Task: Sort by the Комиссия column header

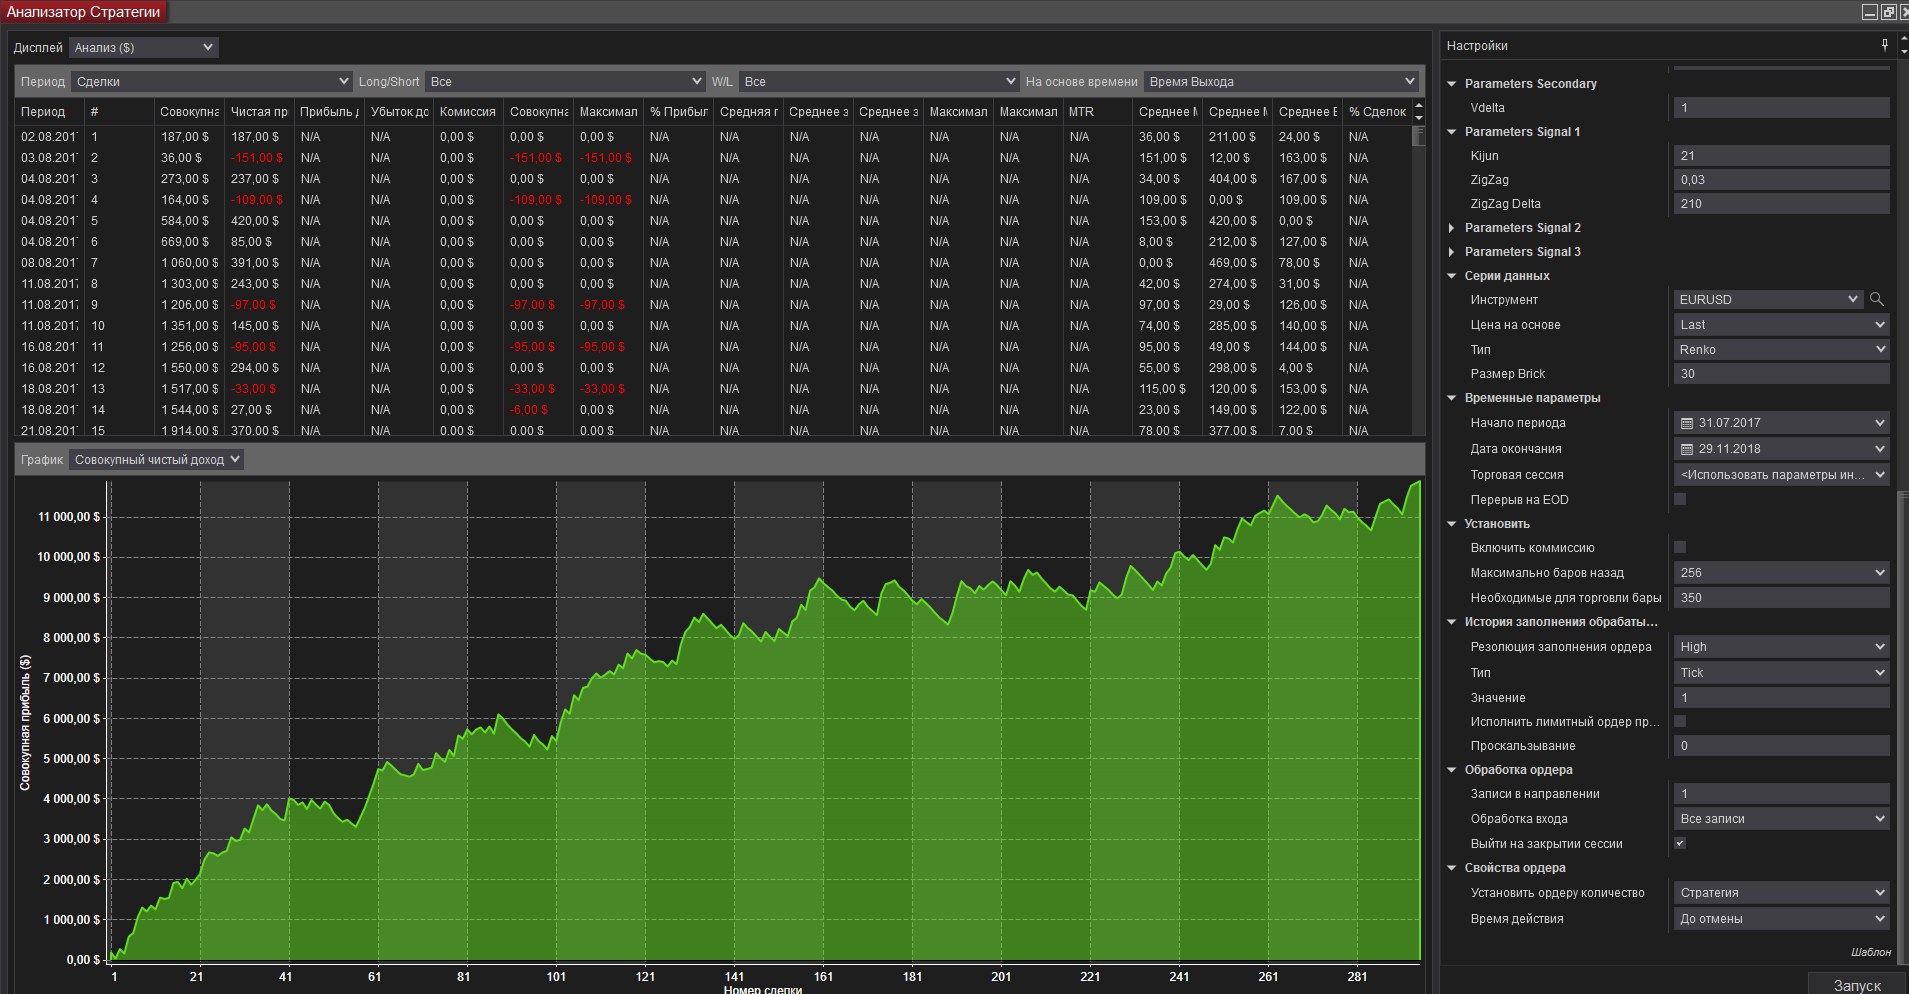Action: [468, 112]
